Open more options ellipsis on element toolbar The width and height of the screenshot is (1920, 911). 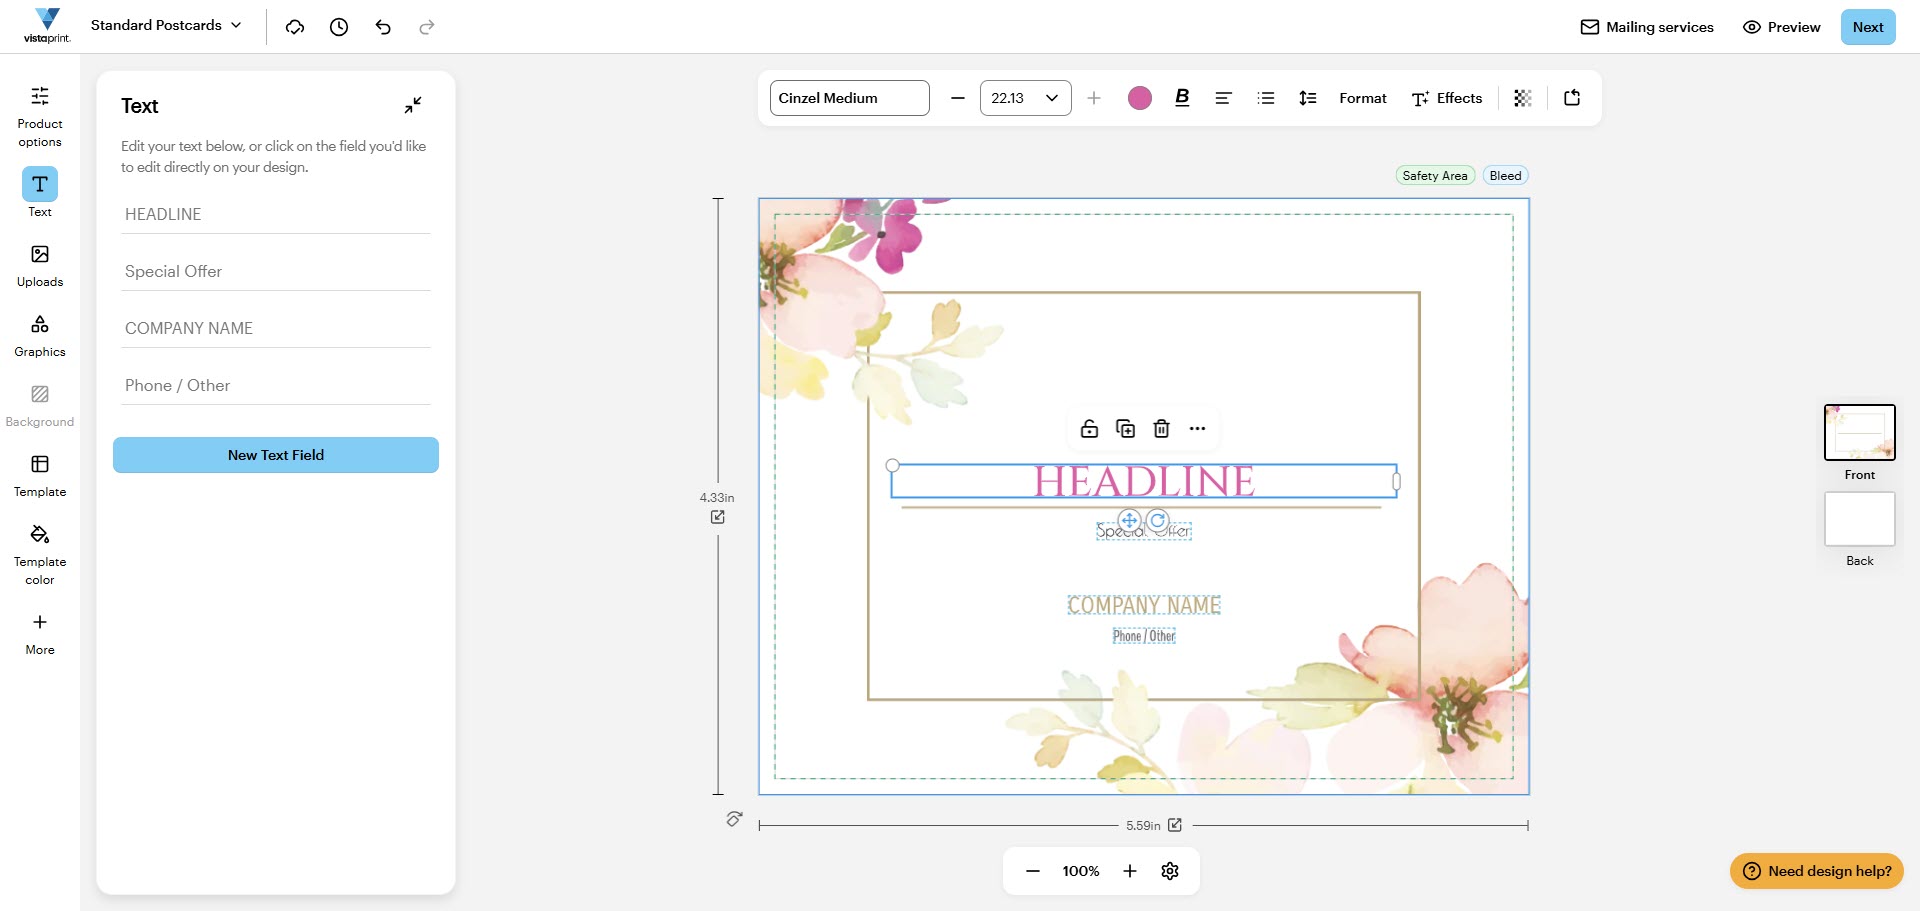1198,429
